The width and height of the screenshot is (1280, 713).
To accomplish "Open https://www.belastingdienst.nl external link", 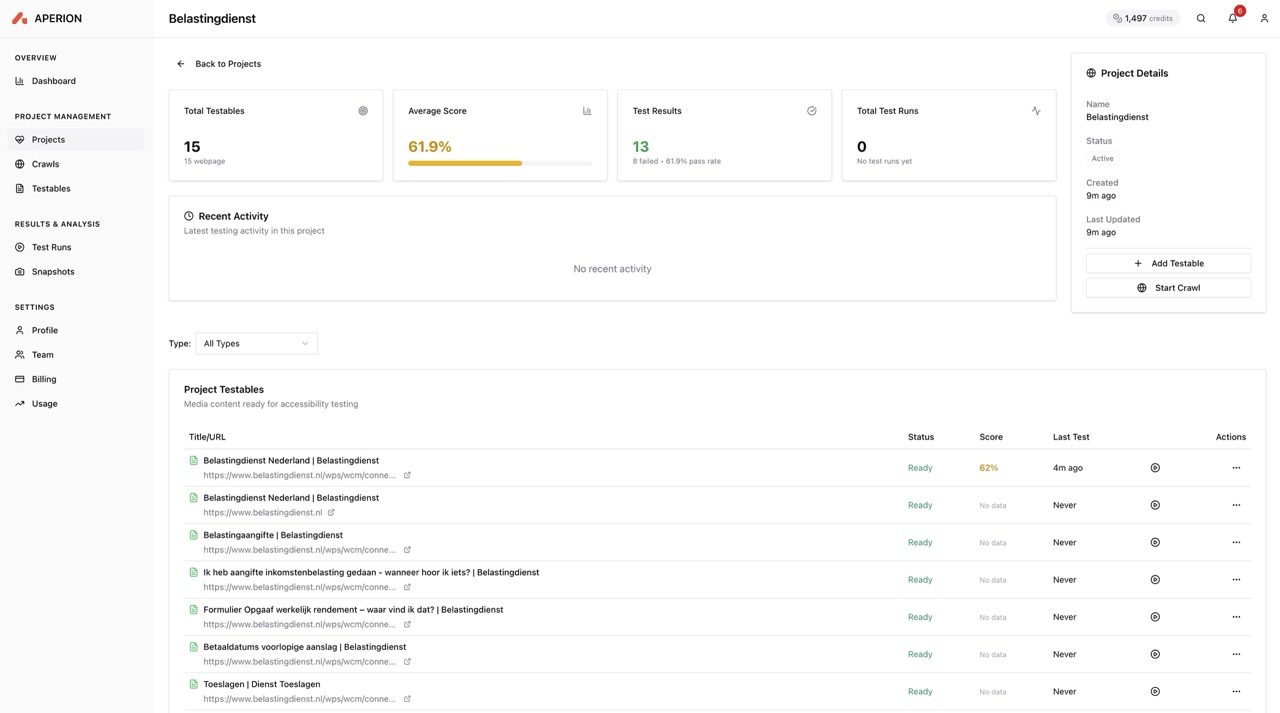I will [330, 511].
